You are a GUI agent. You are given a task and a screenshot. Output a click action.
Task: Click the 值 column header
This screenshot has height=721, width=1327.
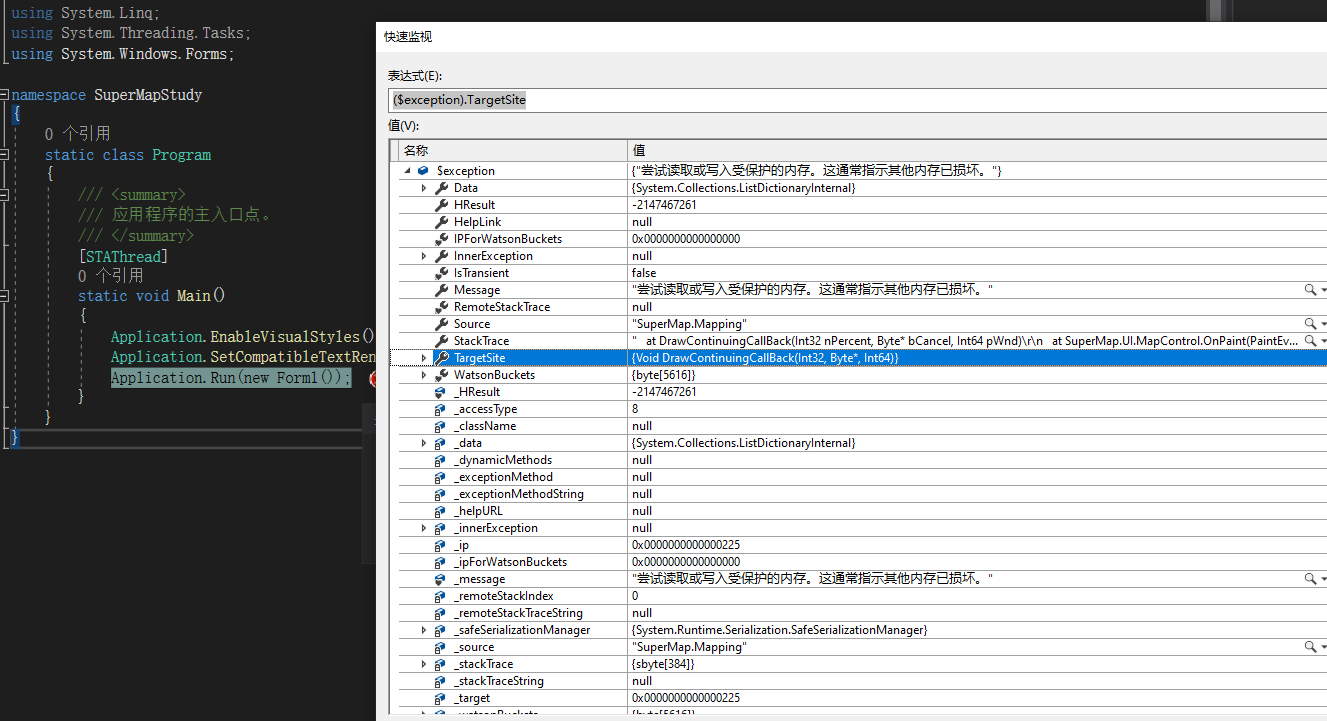coord(977,150)
